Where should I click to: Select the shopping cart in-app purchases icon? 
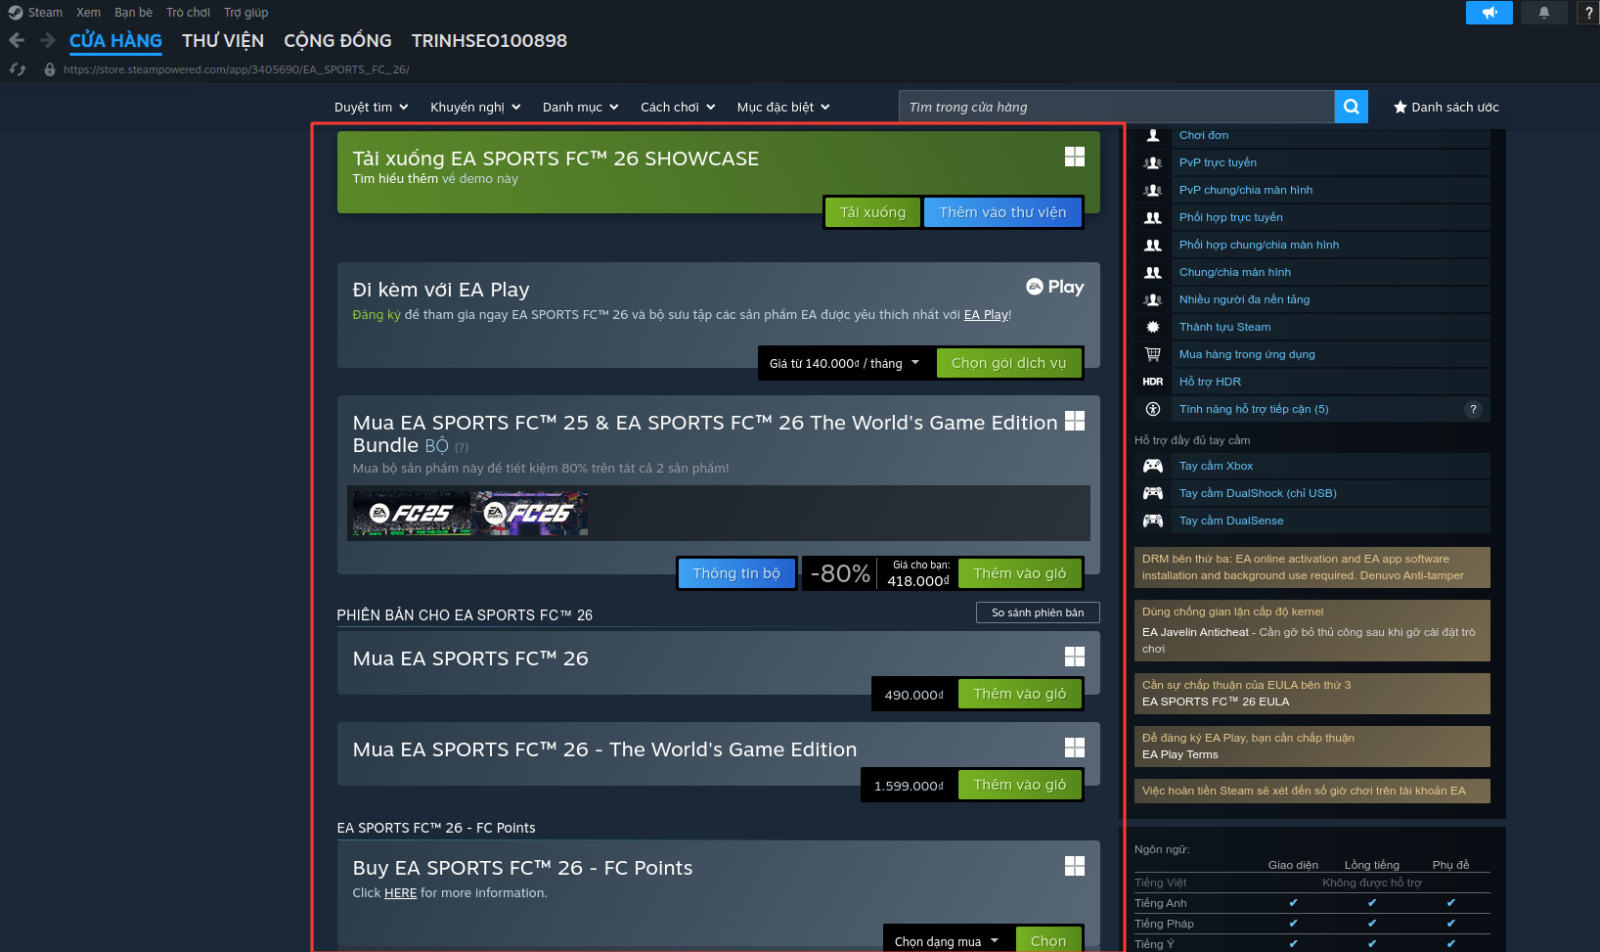(x=1153, y=354)
